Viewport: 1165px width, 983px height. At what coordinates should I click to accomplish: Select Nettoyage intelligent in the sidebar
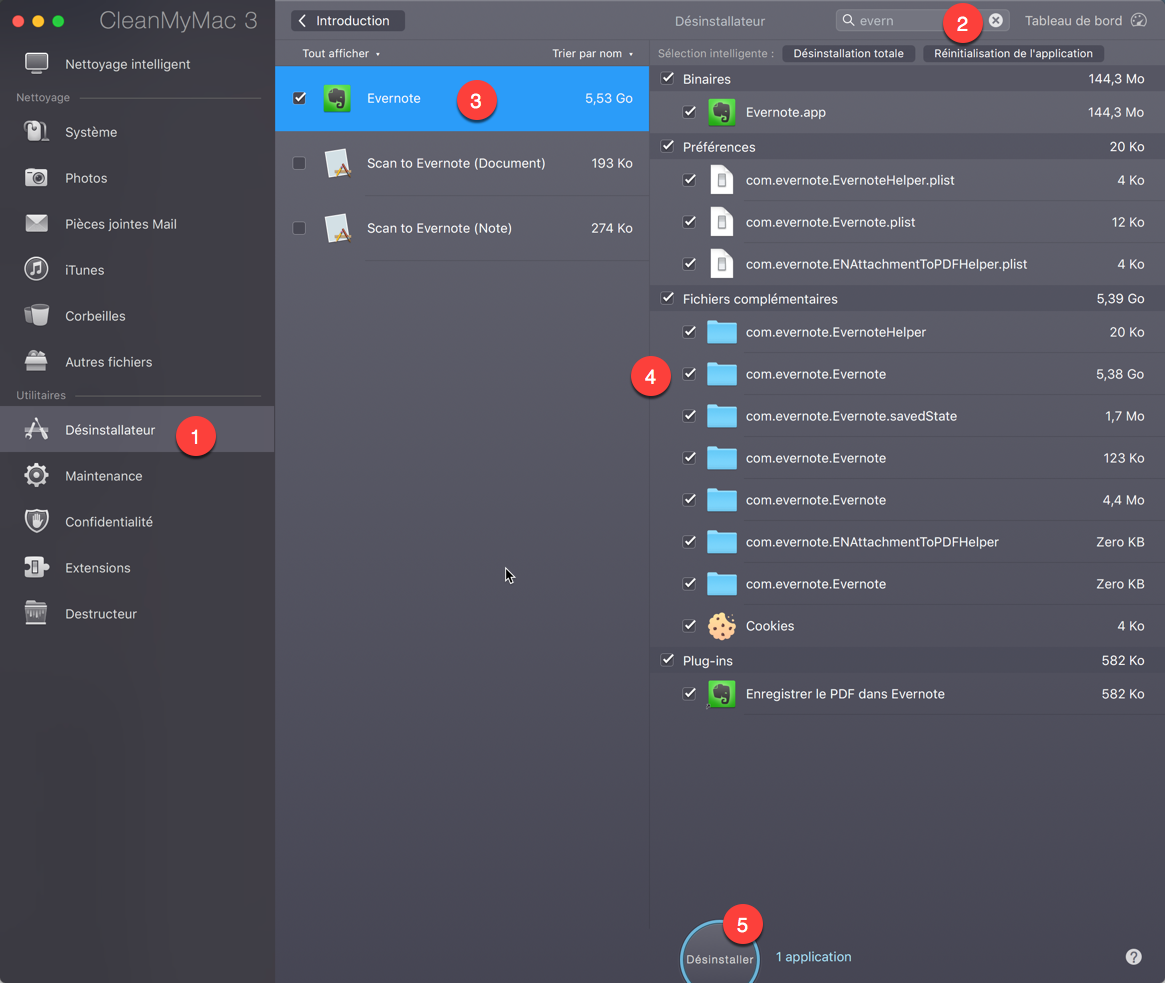137,64
